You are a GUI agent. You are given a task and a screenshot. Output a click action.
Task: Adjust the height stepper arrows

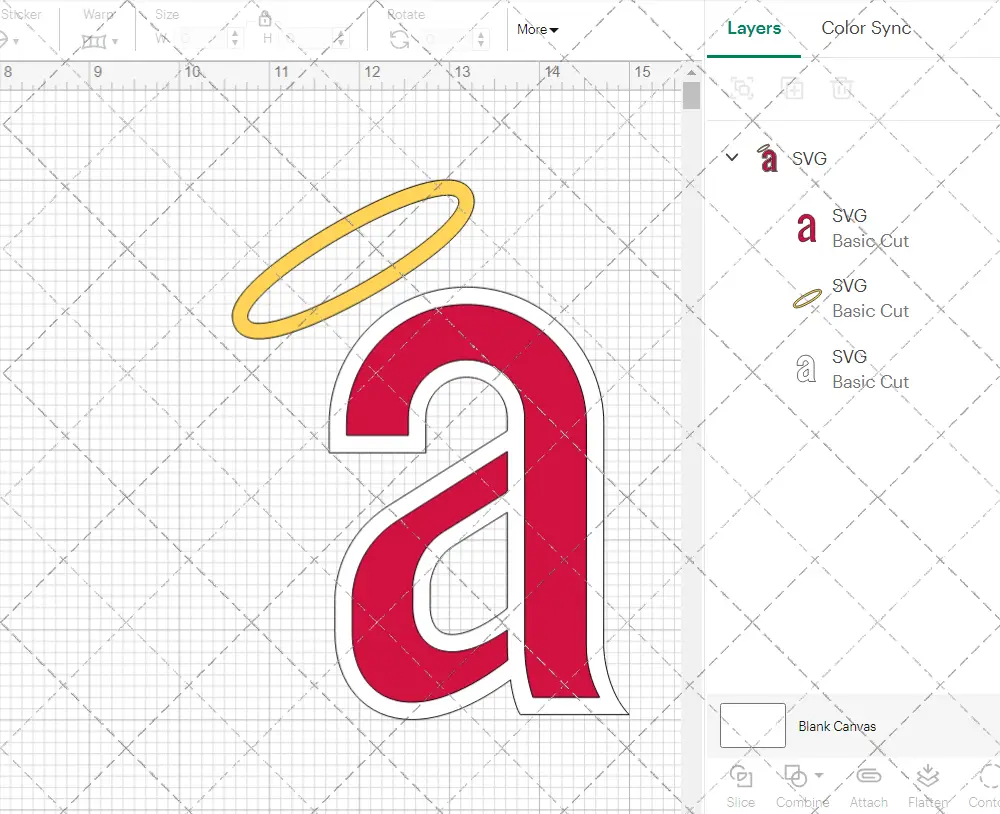(341, 39)
